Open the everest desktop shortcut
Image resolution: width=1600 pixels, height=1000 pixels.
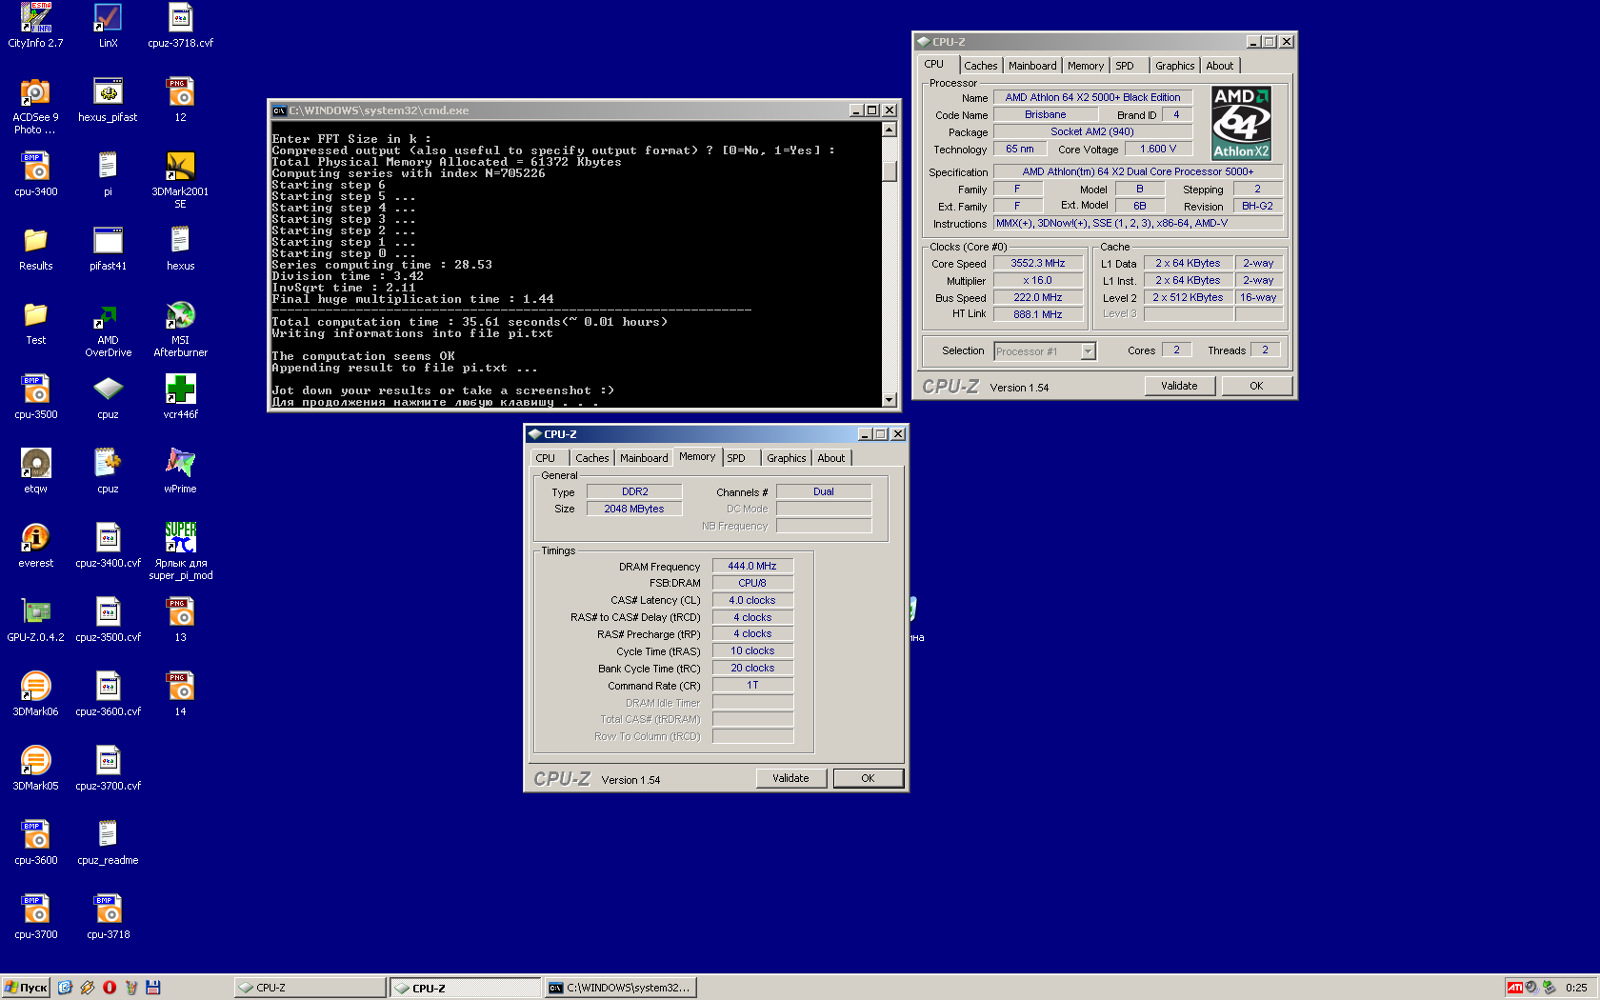[x=36, y=546]
